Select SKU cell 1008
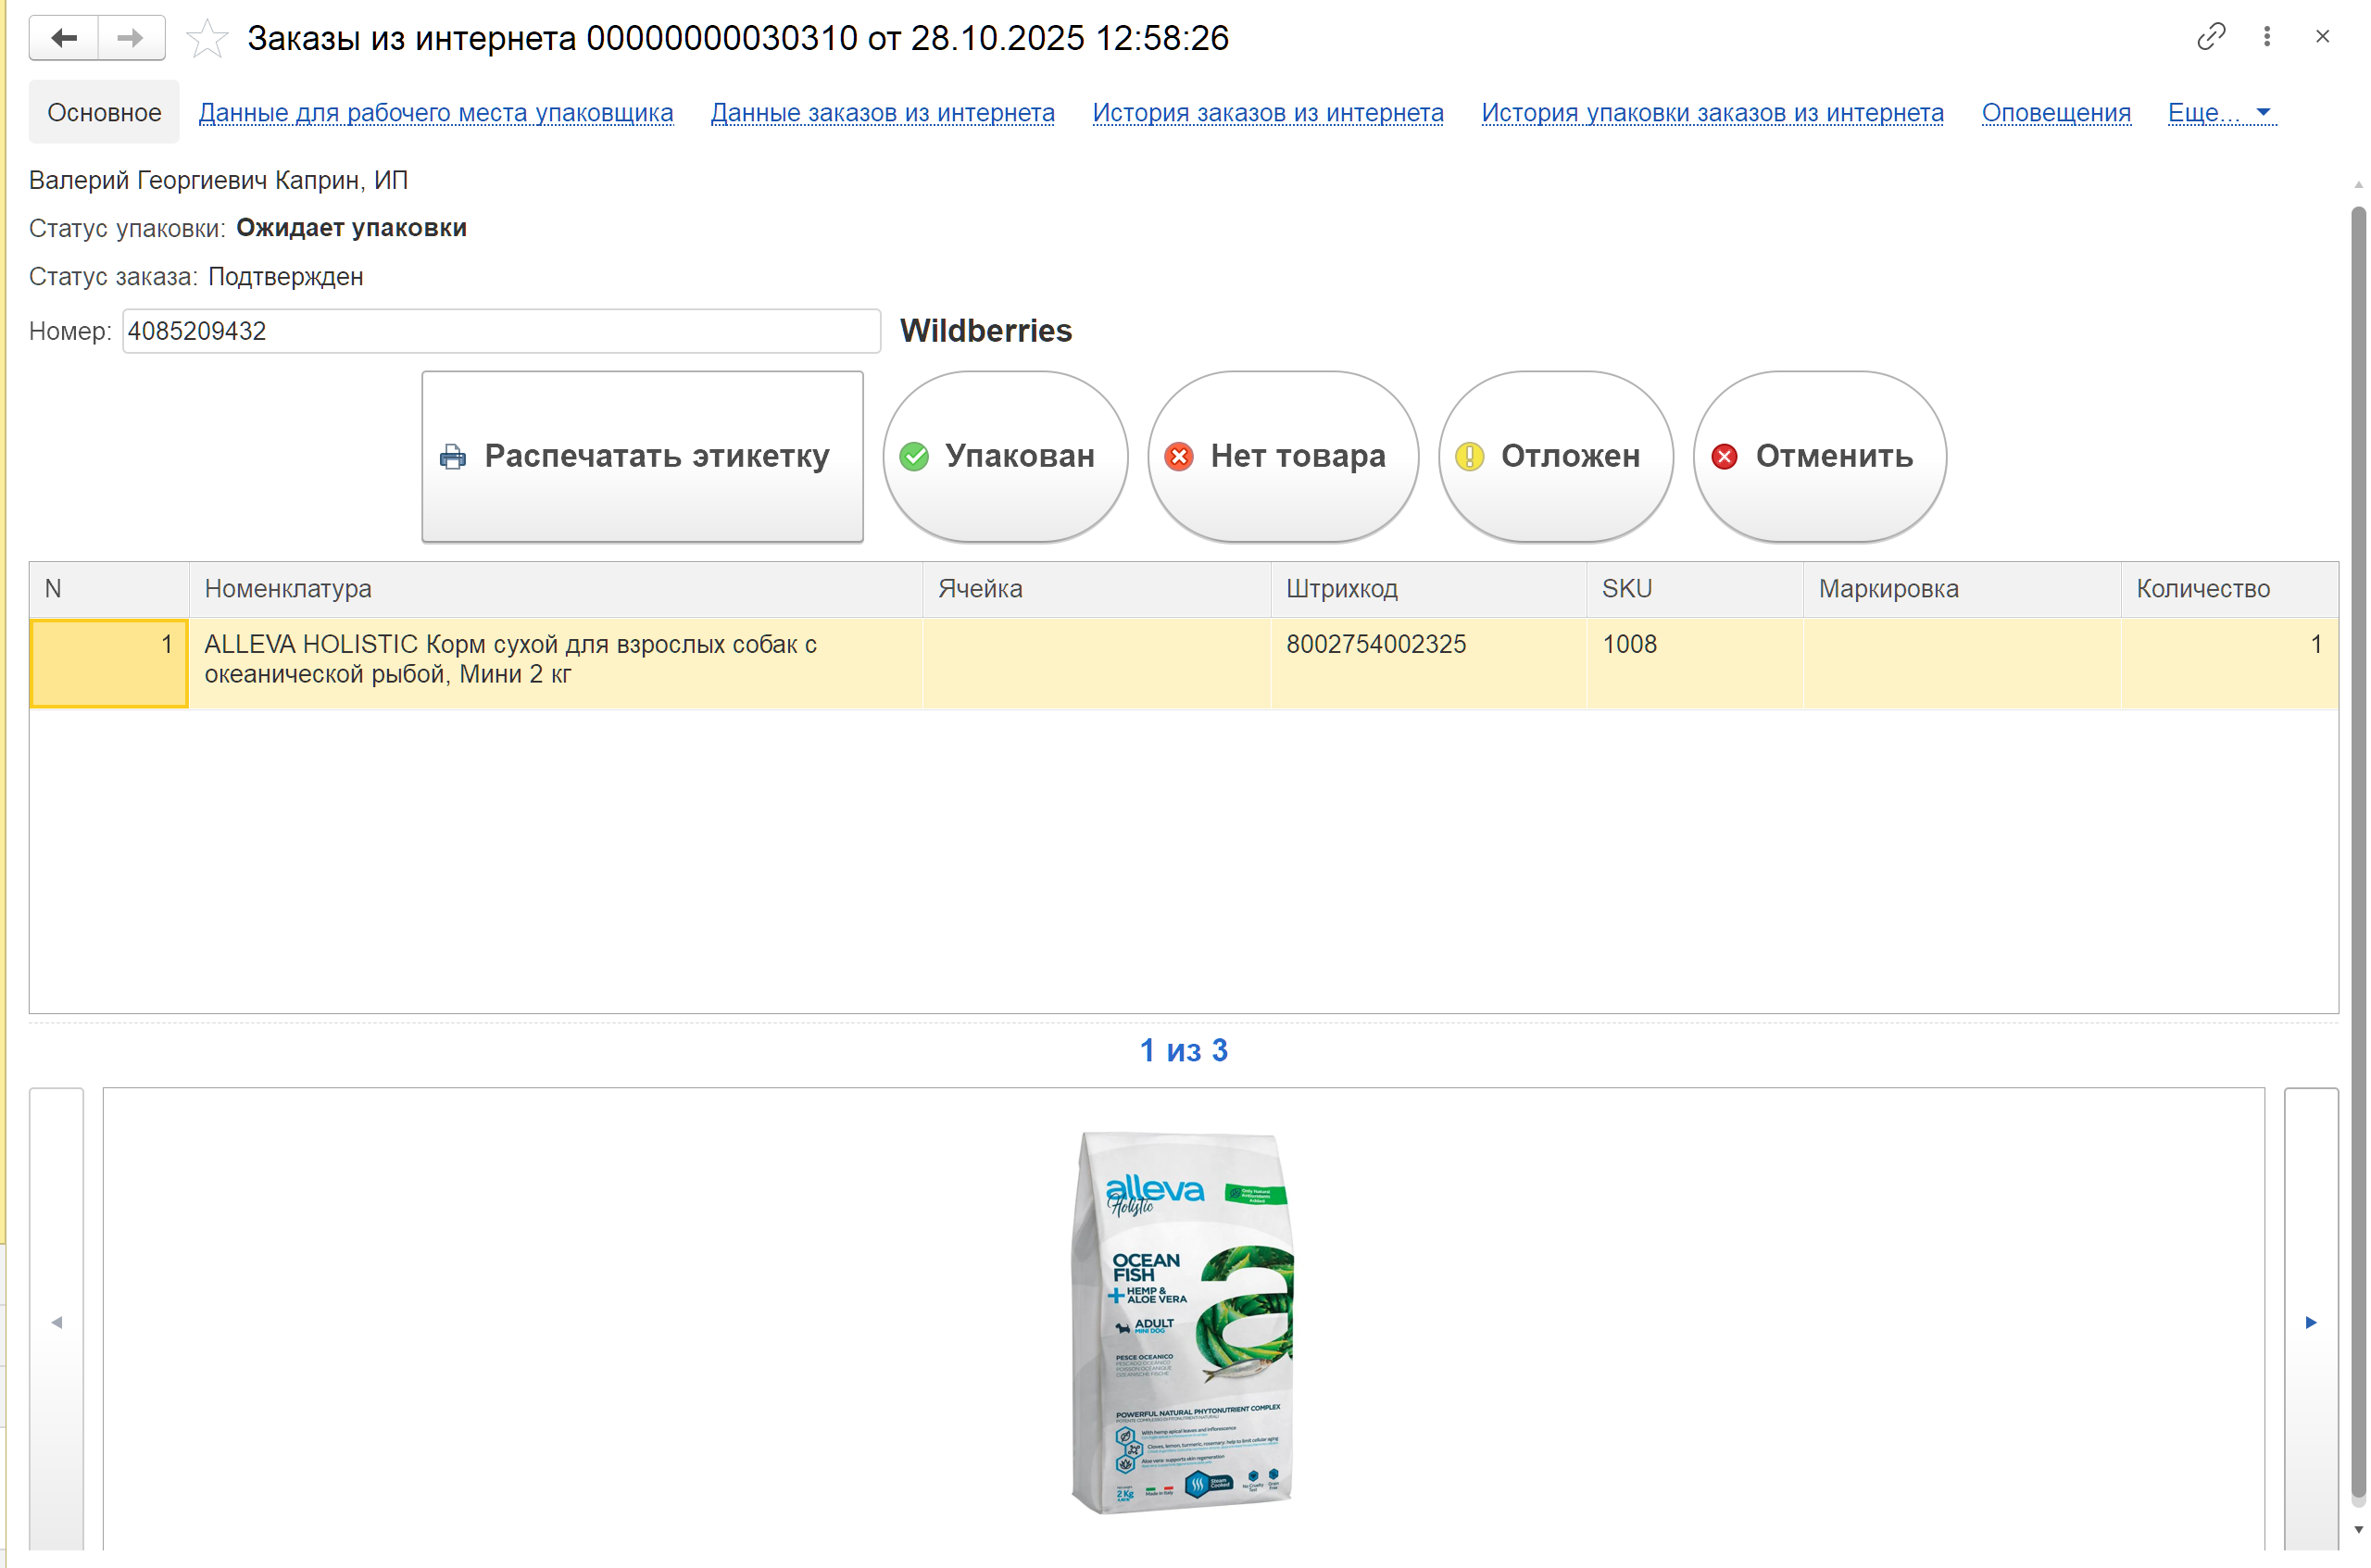 1694,663
